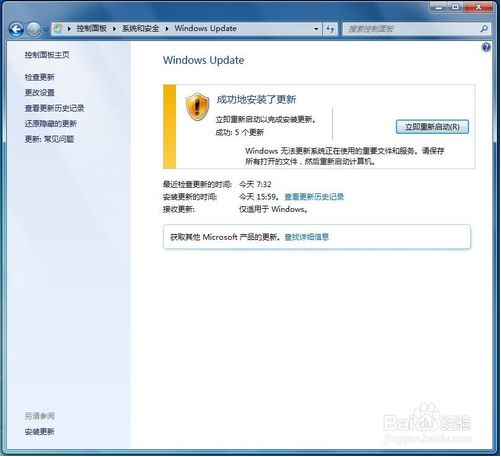Open 更新: 常见问题 in the sidebar
Image resolution: width=501 pixels, height=457 pixels.
[x=49, y=139]
